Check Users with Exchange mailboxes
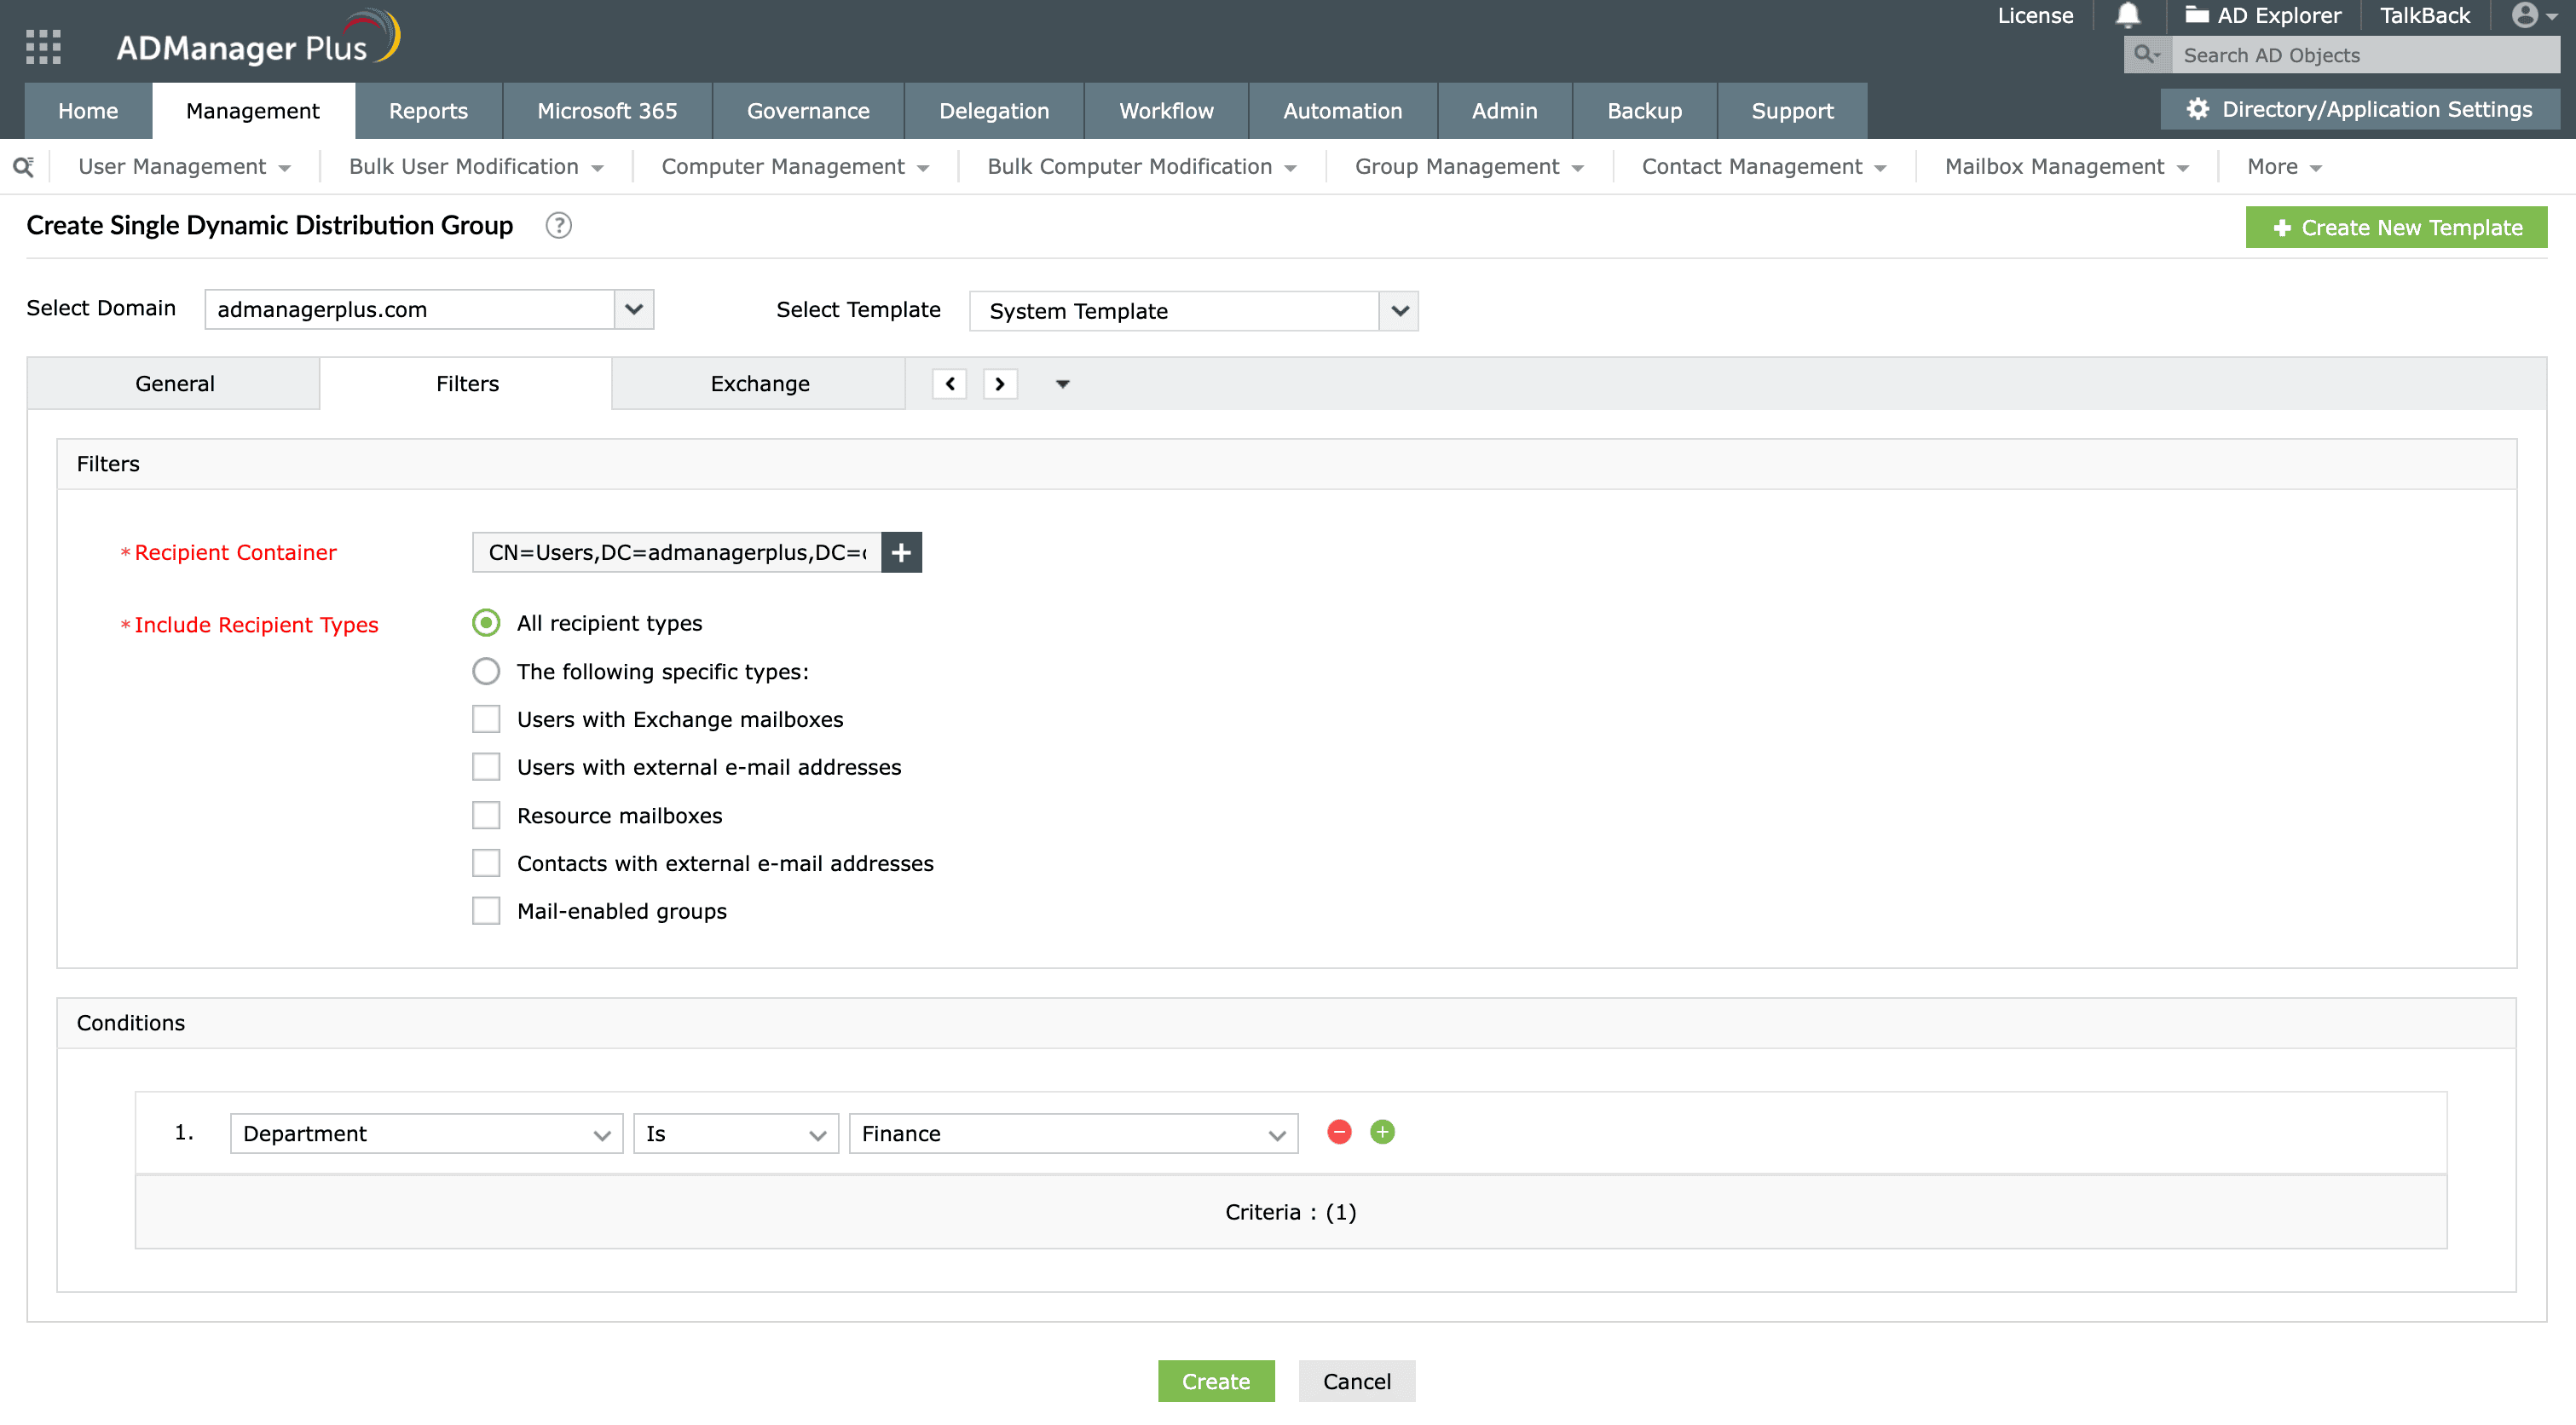Viewport: 2576px width, 1425px height. [x=486, y=719]
